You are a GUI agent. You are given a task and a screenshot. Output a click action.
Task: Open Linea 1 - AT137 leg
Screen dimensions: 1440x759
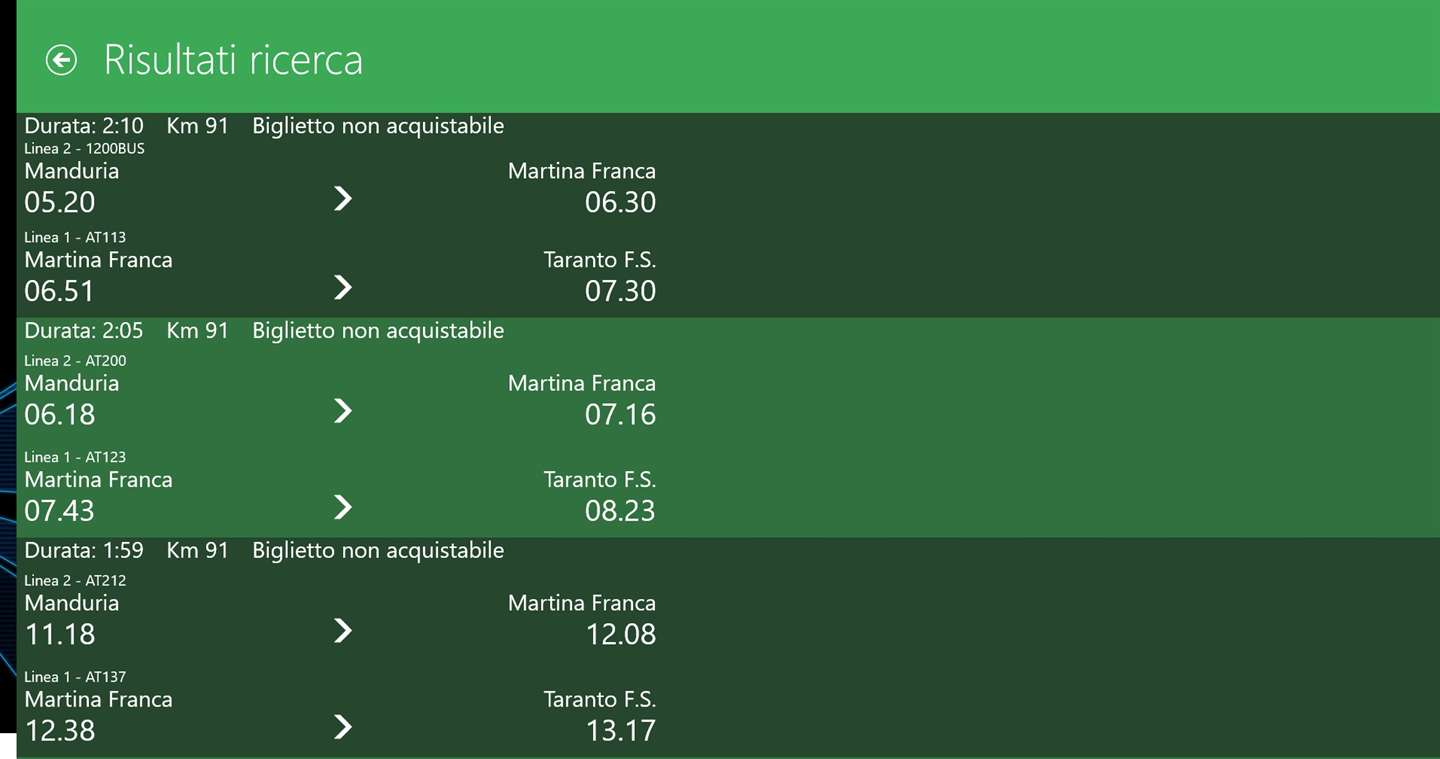(x=75, y=677)
